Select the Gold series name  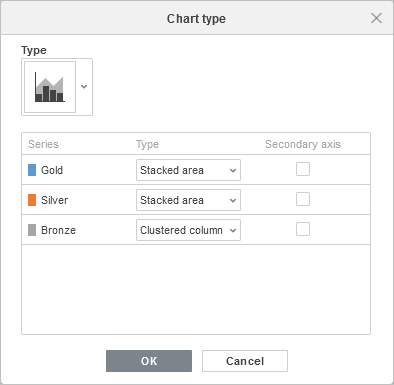tap(52, 170)
